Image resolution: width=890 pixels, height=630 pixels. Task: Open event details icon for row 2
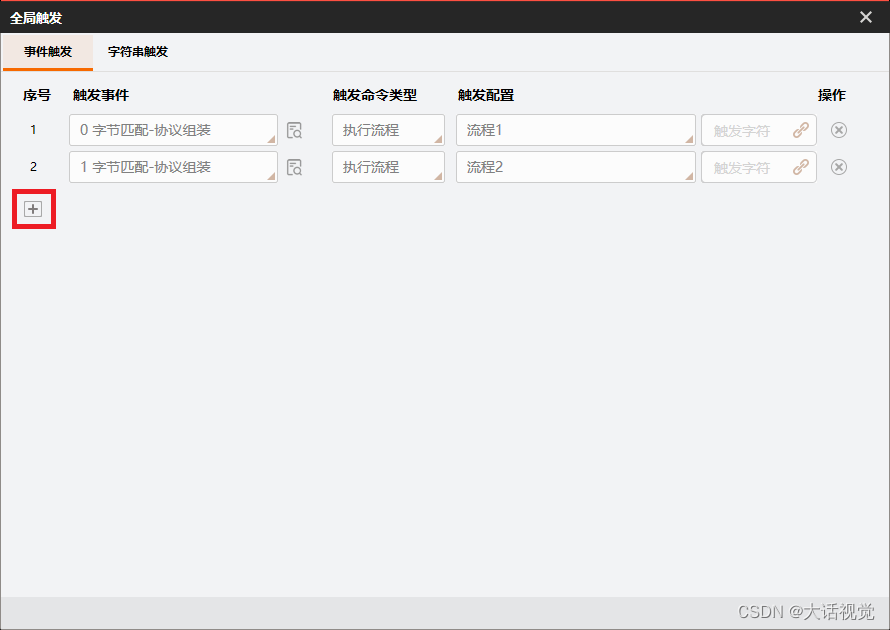[x=294, y=167]
